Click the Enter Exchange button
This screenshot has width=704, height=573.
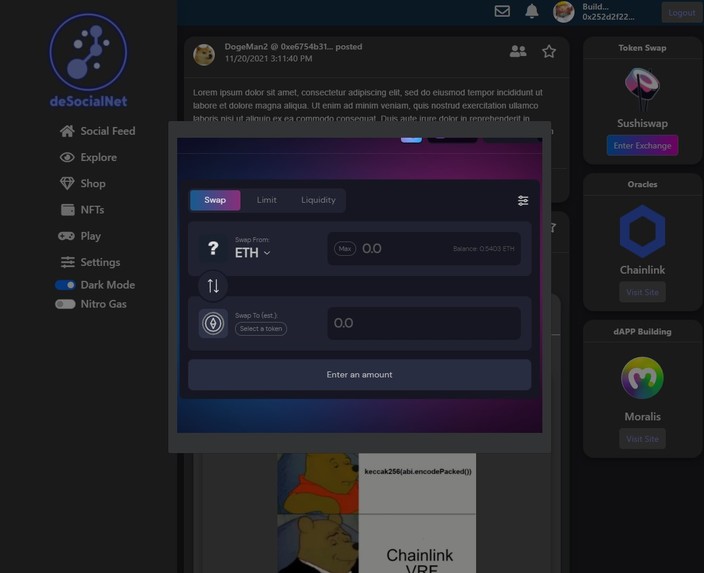tap(642, 145)
